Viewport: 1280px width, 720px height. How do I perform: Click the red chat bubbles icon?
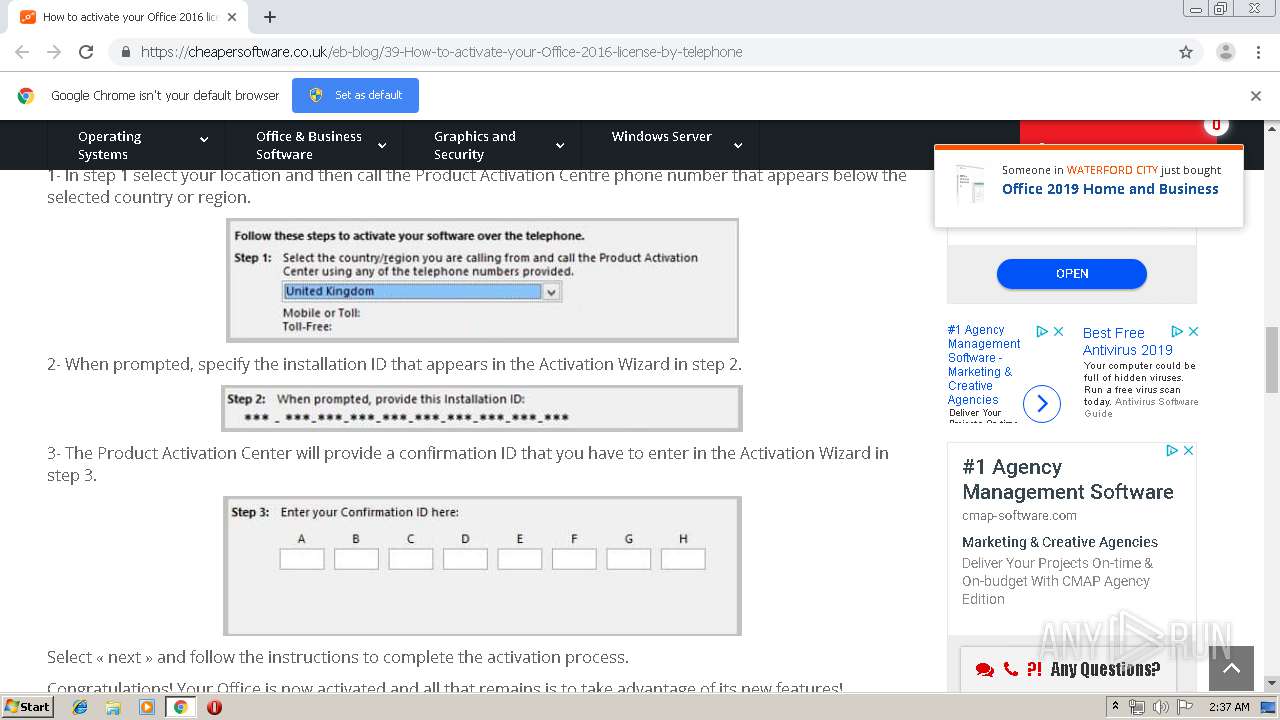[985, 670]
